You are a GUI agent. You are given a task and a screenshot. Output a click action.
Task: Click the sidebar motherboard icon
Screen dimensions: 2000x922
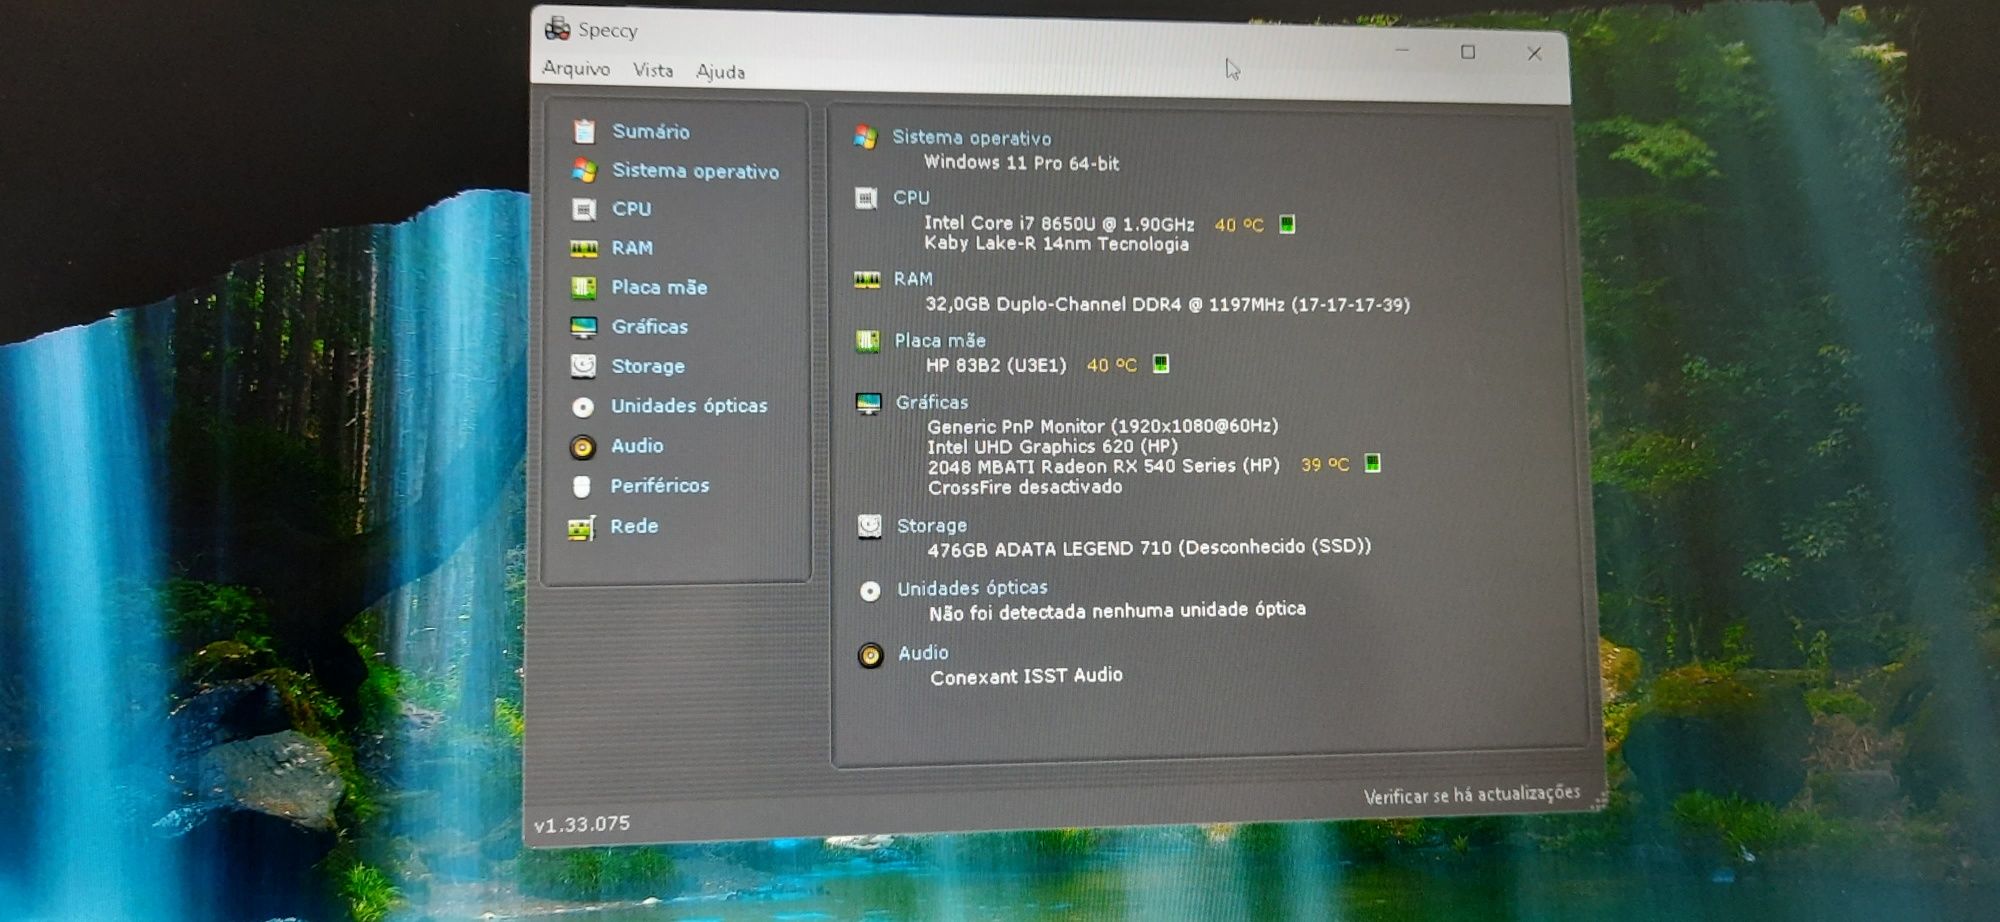click(583, 288)
